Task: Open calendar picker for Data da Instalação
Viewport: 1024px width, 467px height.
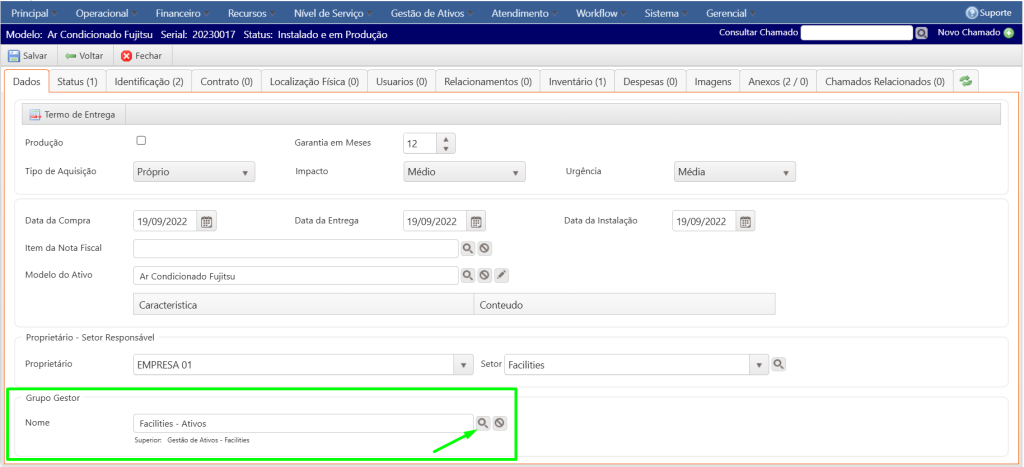Action: (x=746, y=222)
